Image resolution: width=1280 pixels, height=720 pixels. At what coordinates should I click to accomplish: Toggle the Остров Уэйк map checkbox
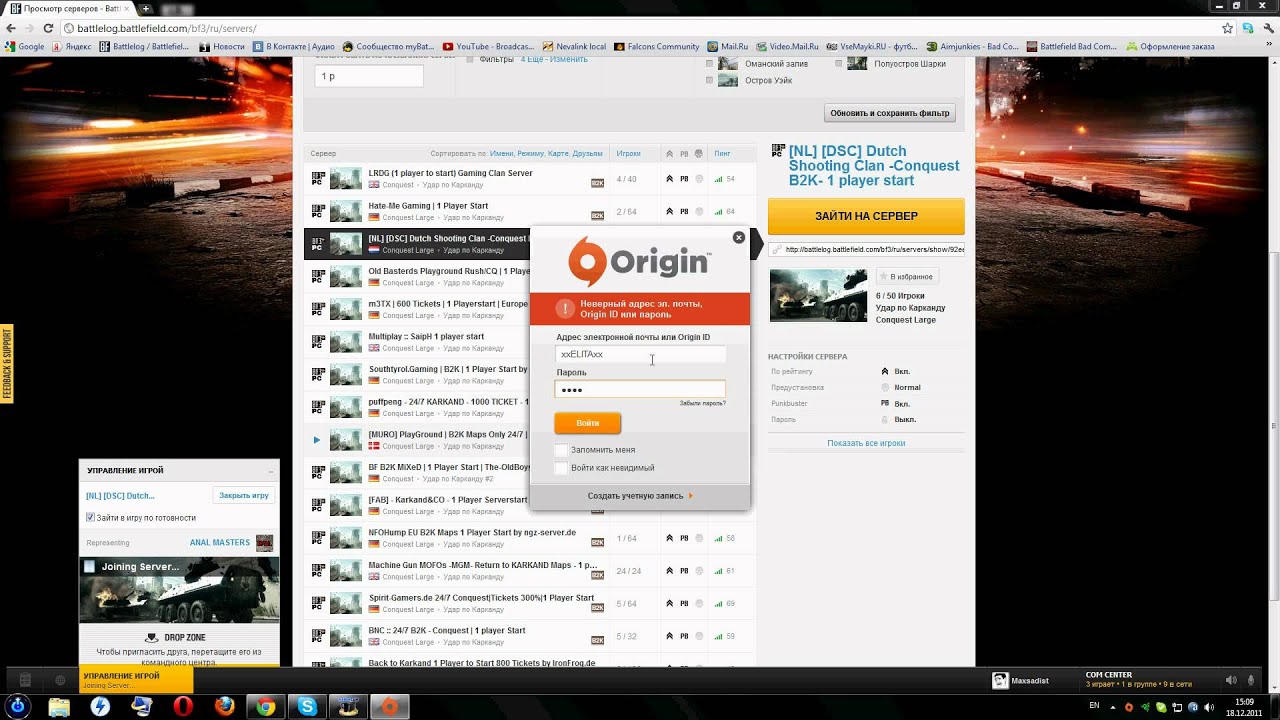click(x=710, y=80)
